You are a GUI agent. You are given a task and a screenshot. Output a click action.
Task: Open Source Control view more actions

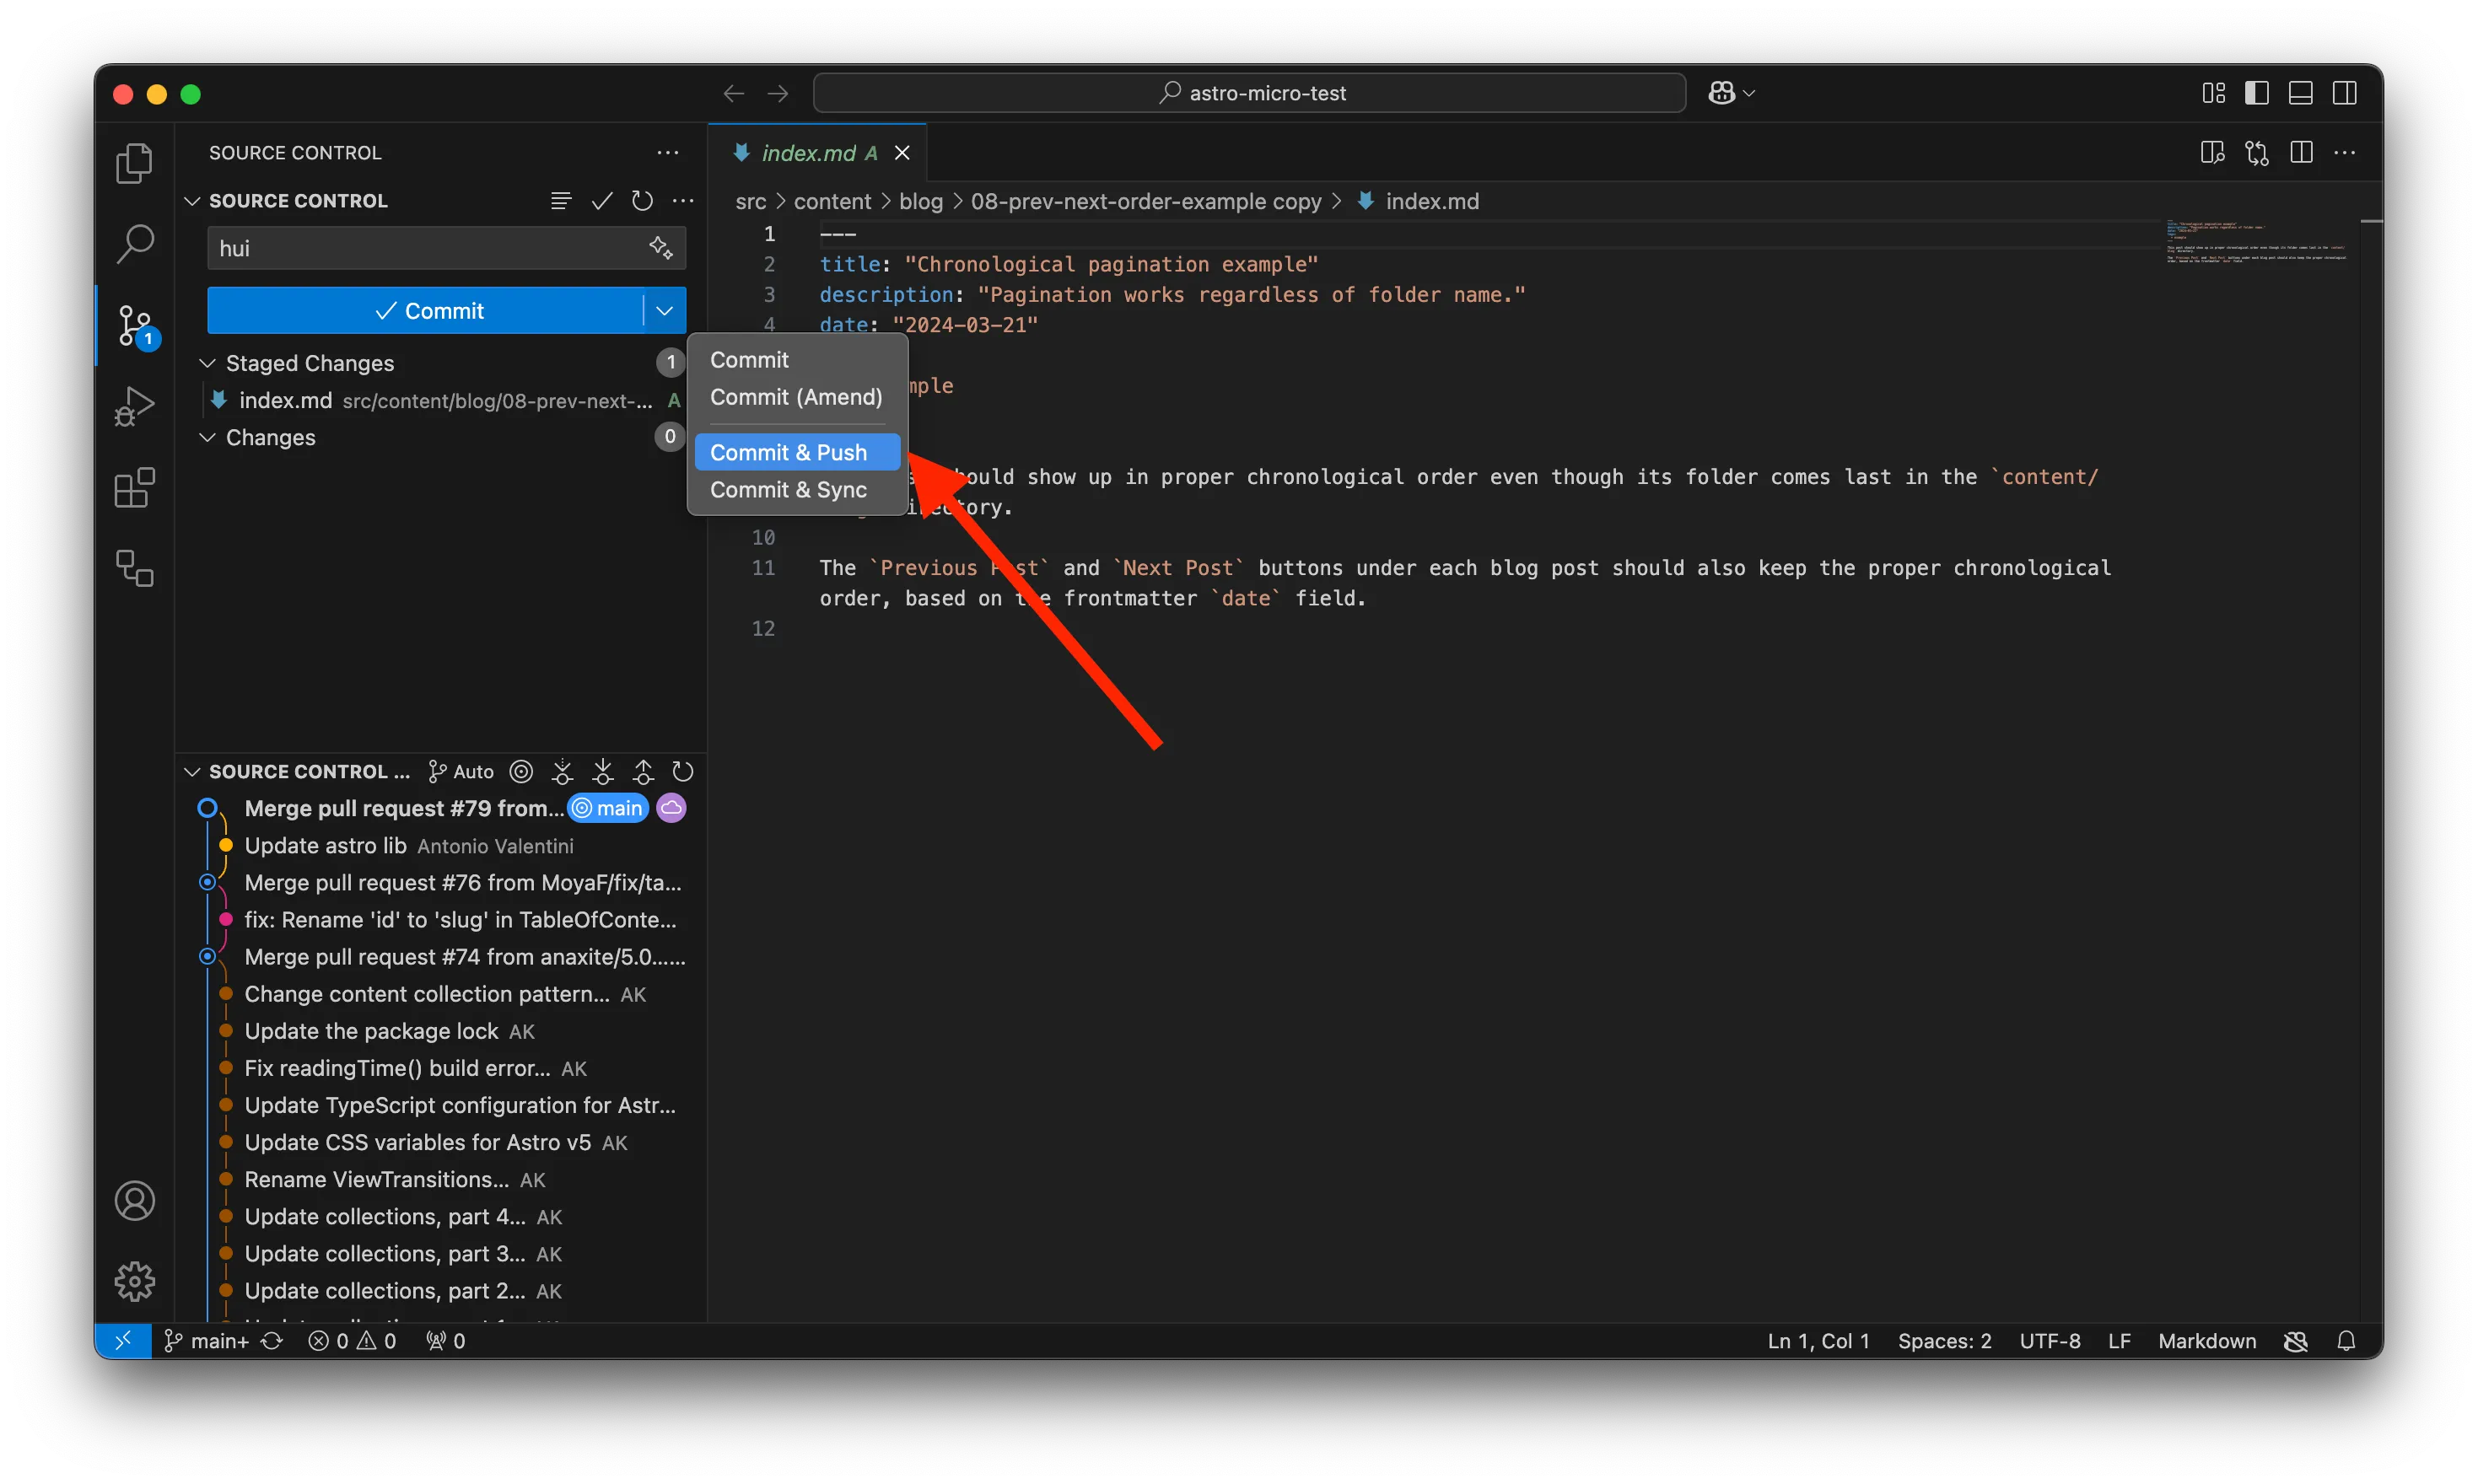668,153
